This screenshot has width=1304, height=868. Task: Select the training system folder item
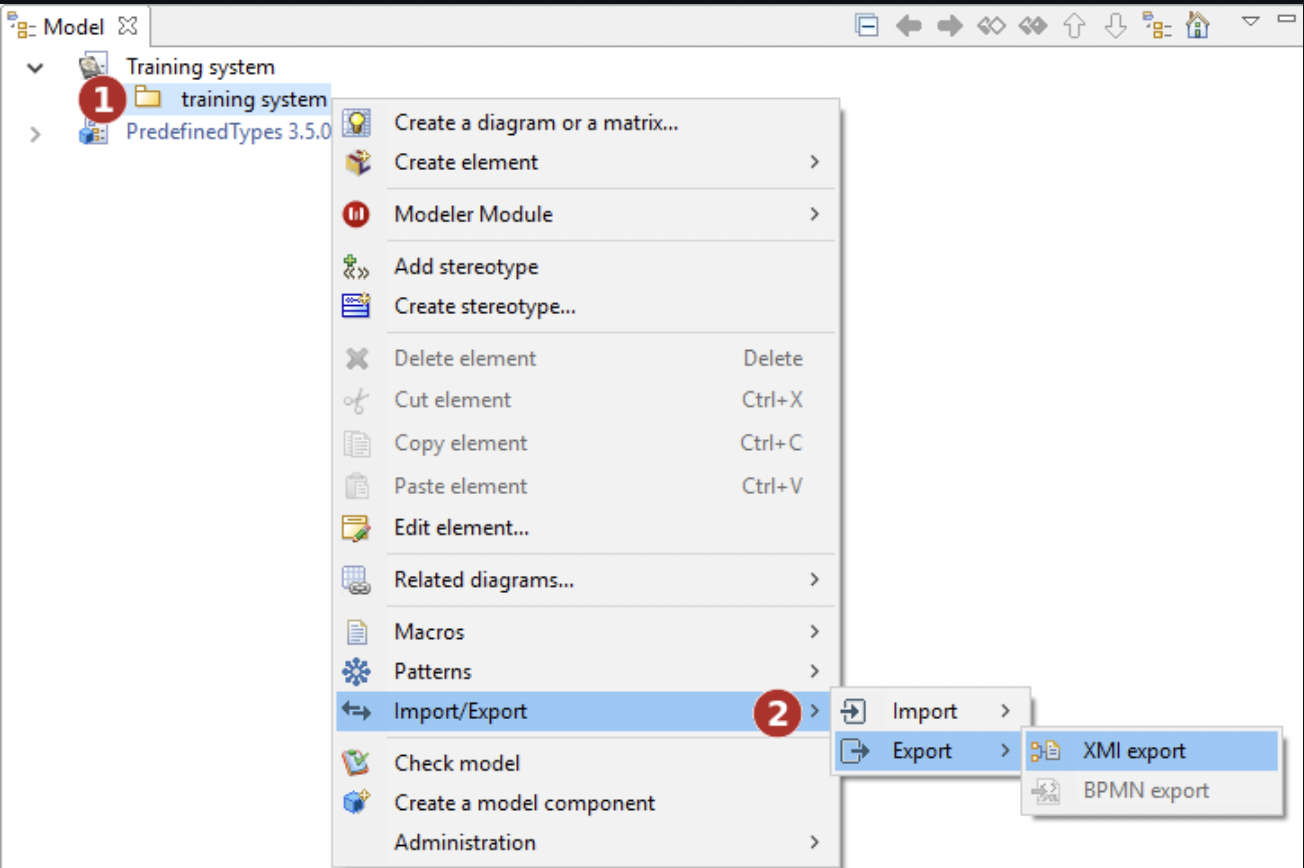(253, 99)
